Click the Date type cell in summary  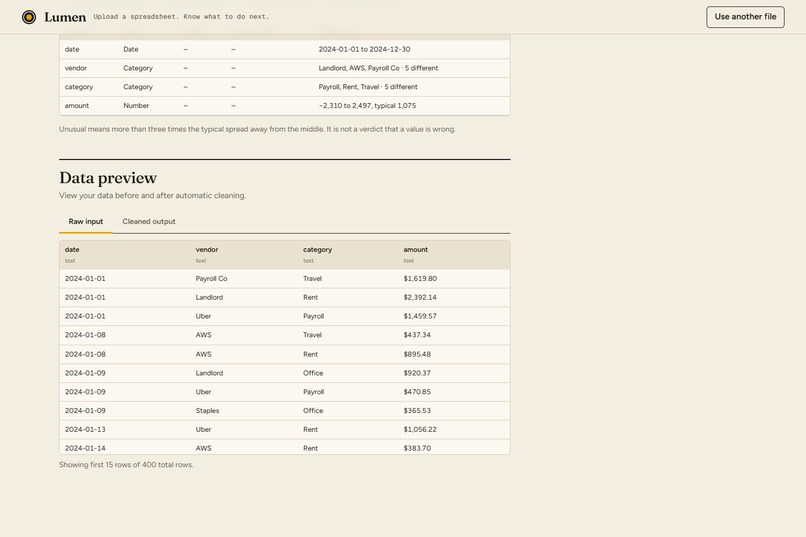tap(131, 49)
